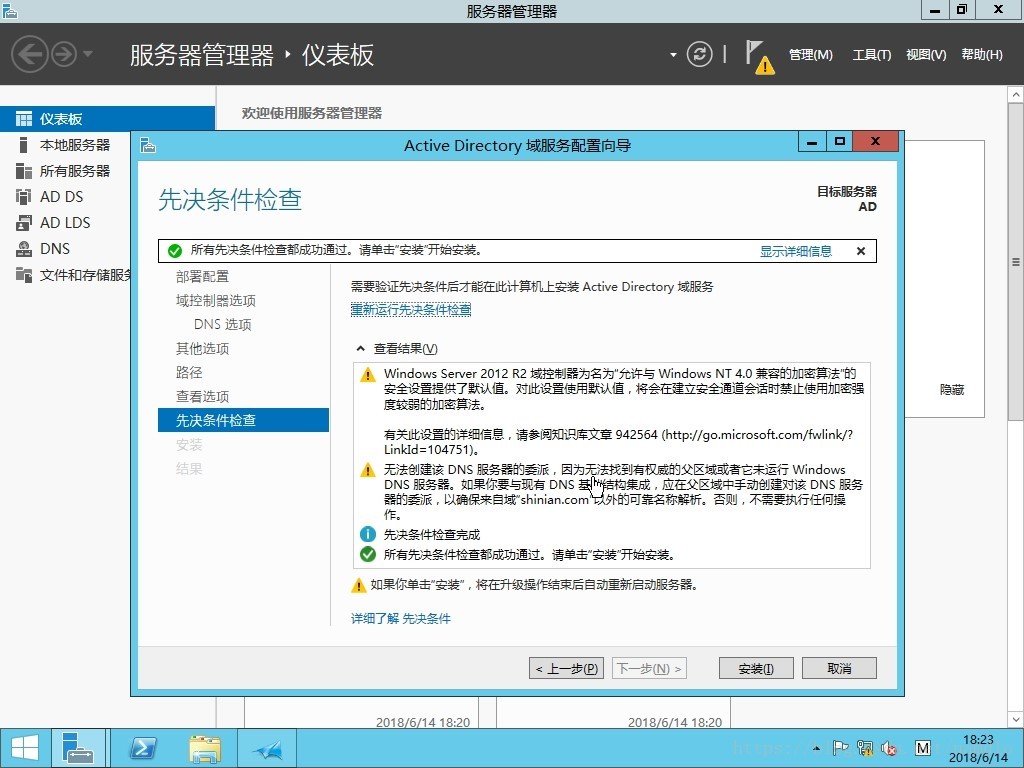Show hidden tray icons arrow
The height and width of the screenshot is (768, 1024).
coord(816,748)
